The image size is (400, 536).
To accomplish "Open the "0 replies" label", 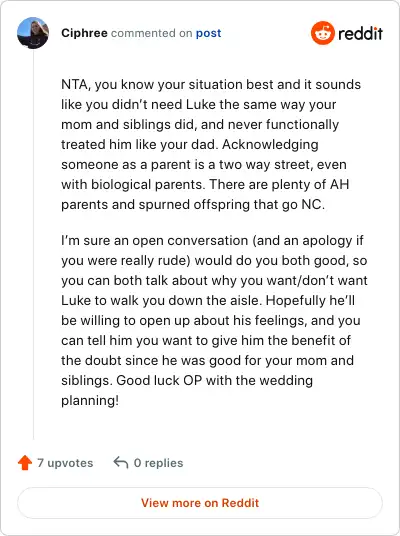I will click(x=159, y=463).
